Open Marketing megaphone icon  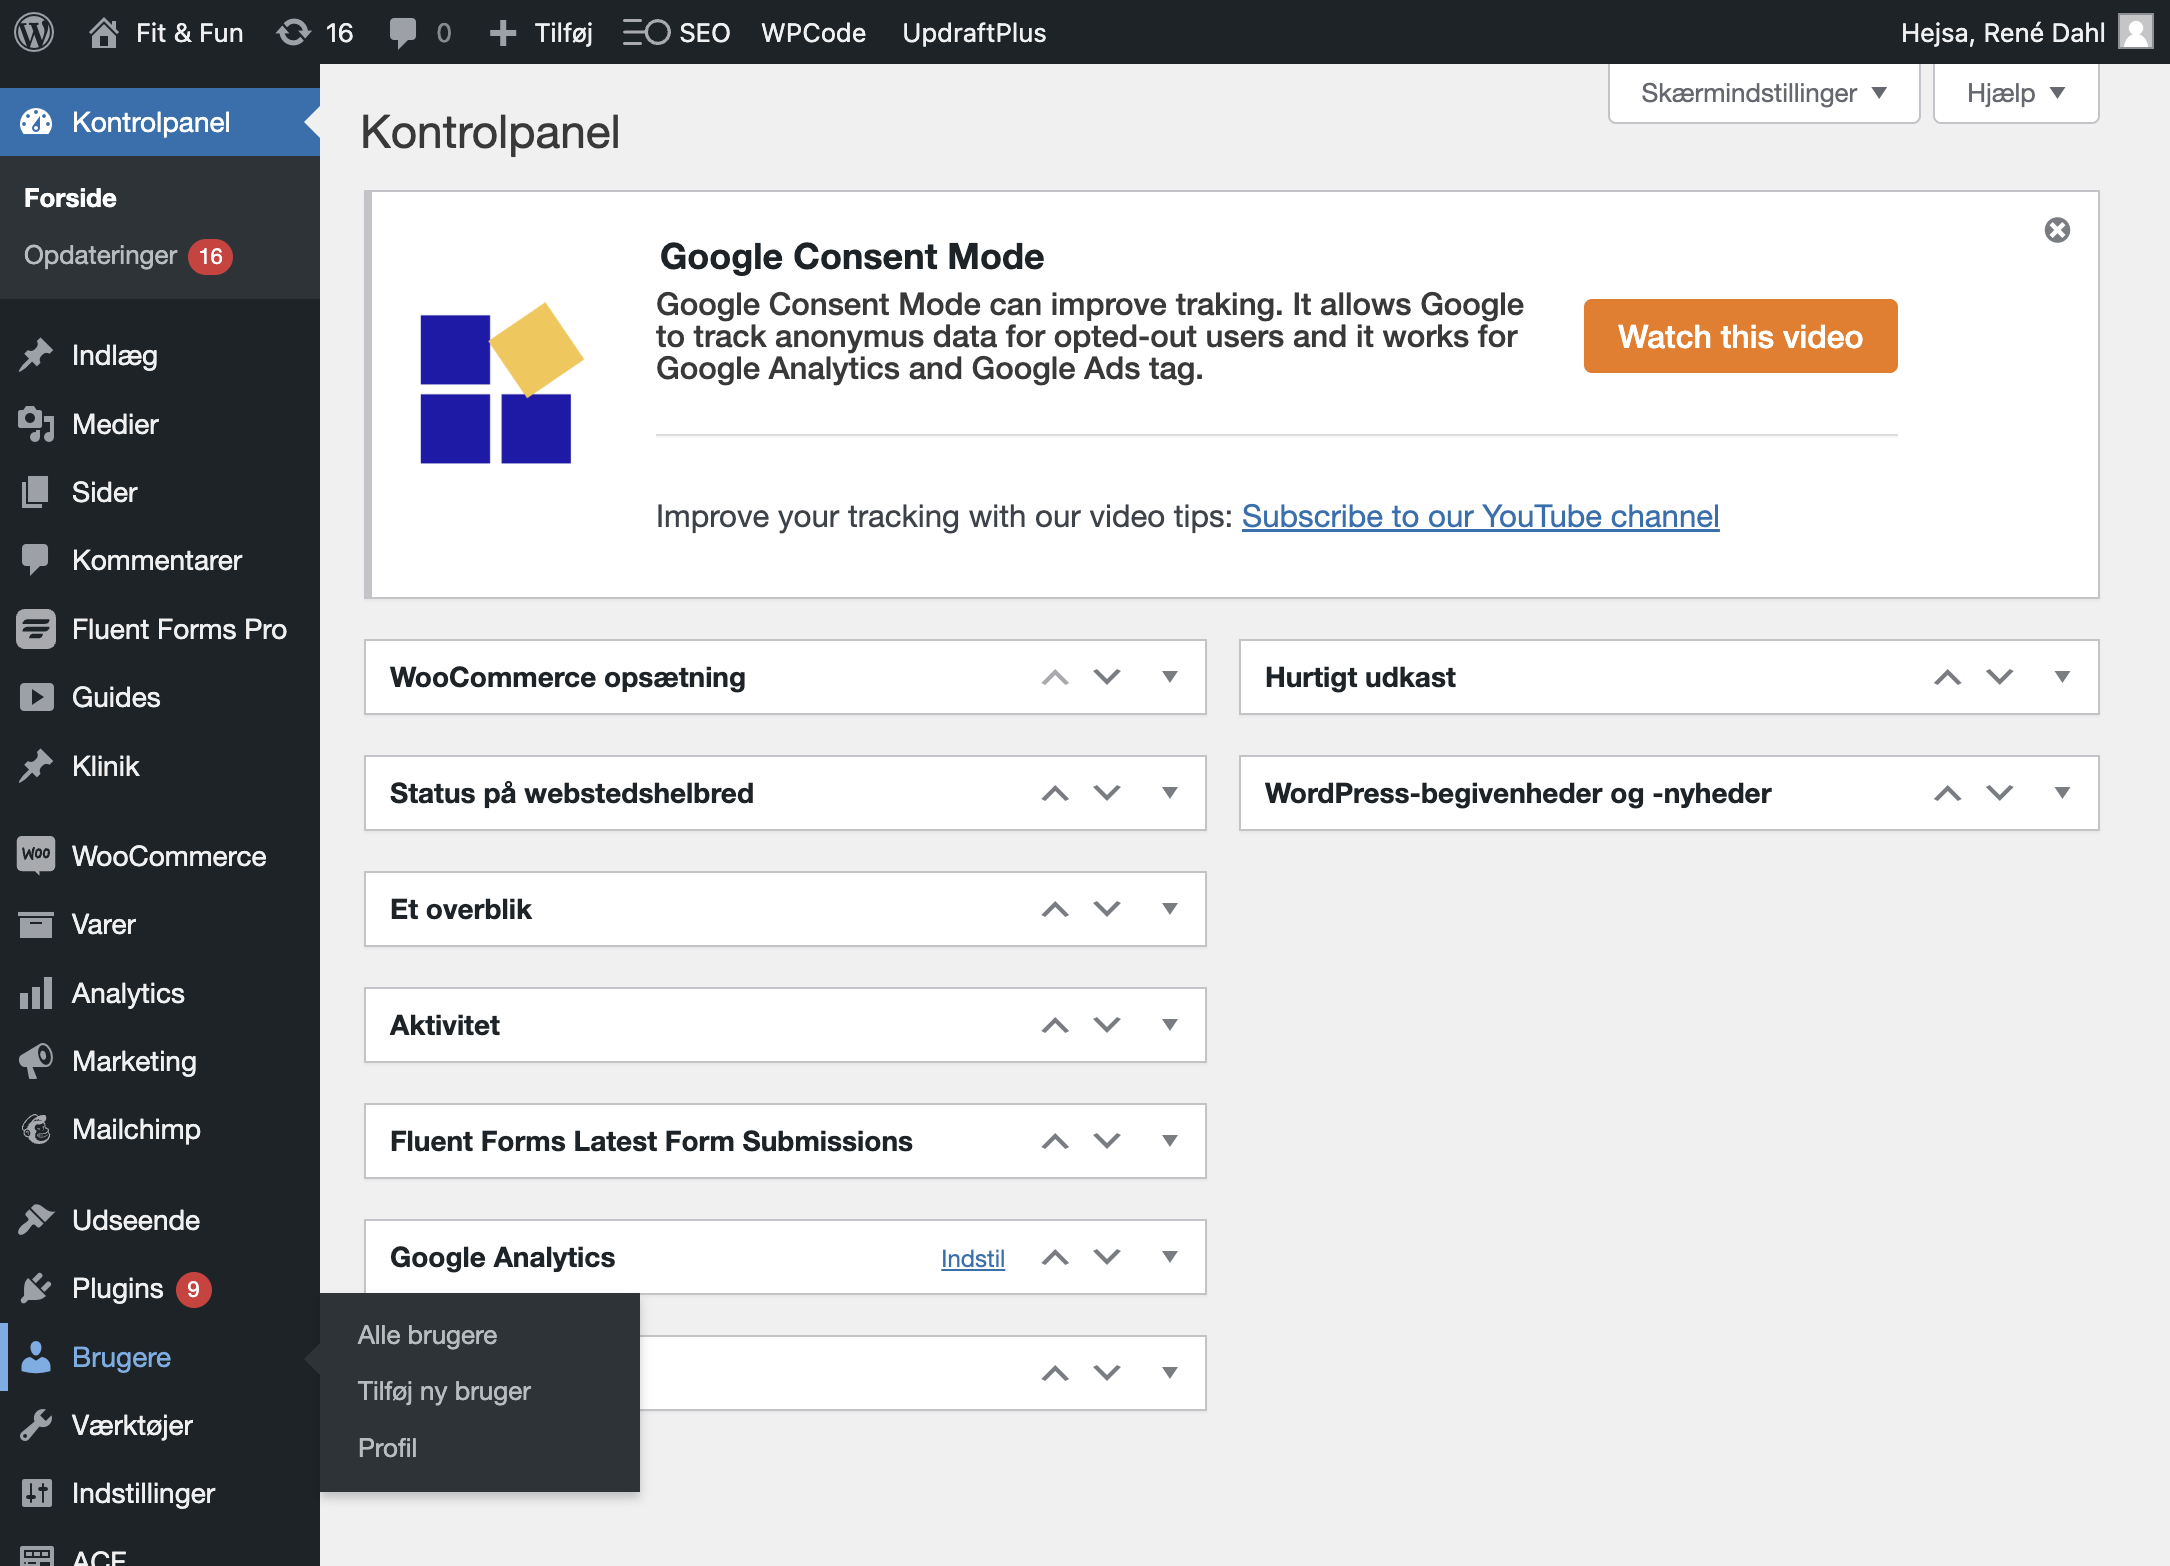(x=36, y=1061)
